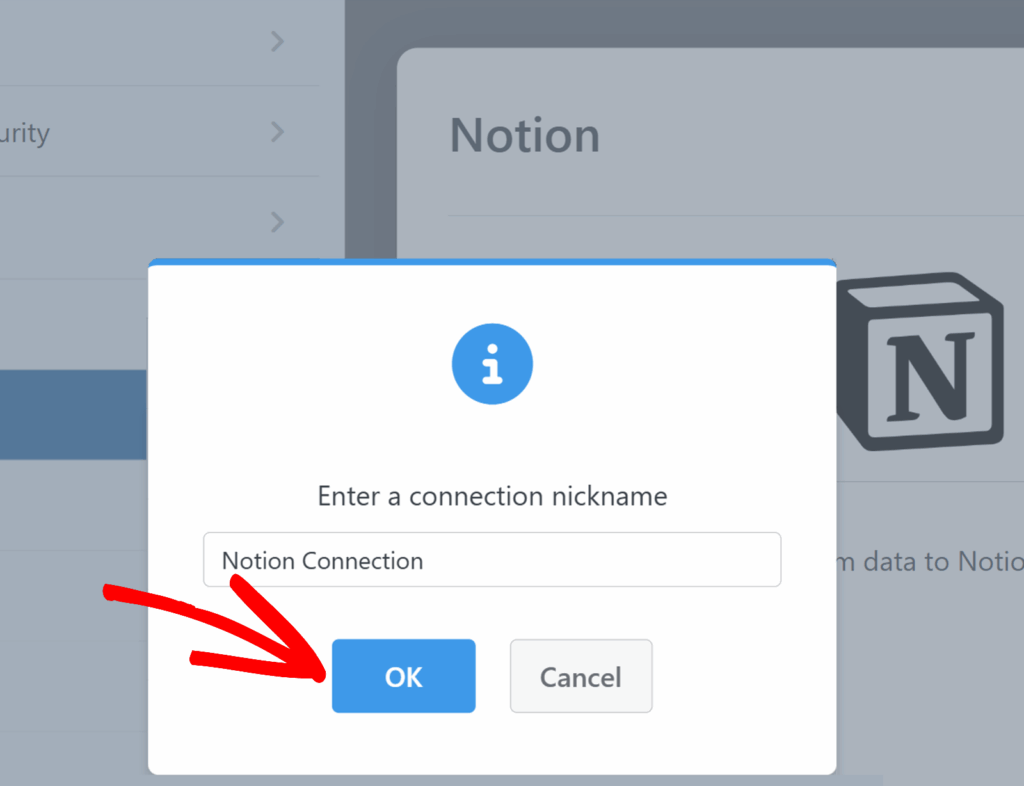Open the third sidebar section with right arrow
Viewport: 1024px width, 786px height.
click(277, 222)
